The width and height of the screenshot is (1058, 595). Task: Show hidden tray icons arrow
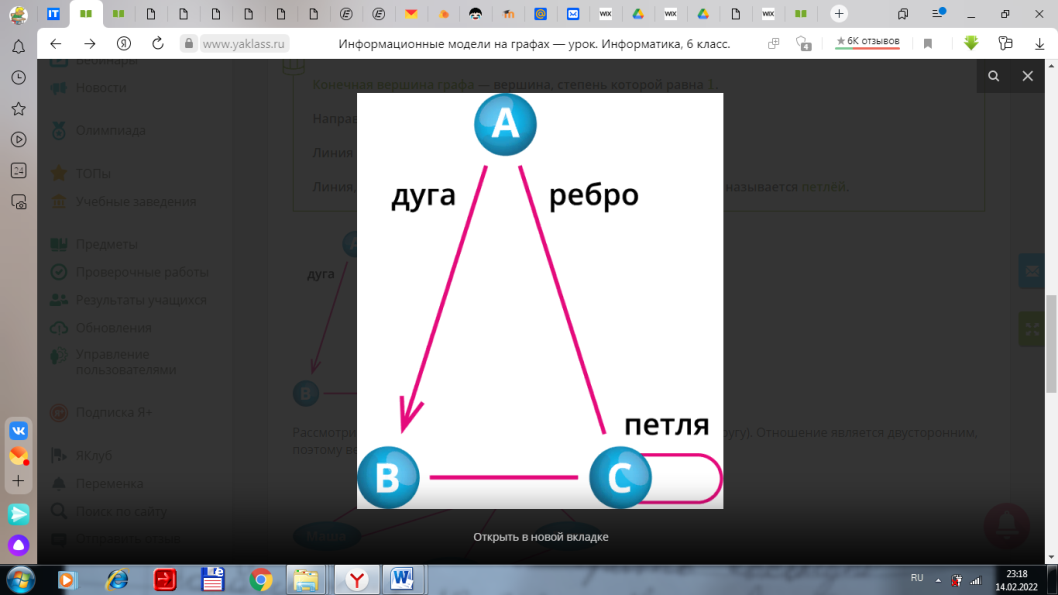tap(938, 580)
